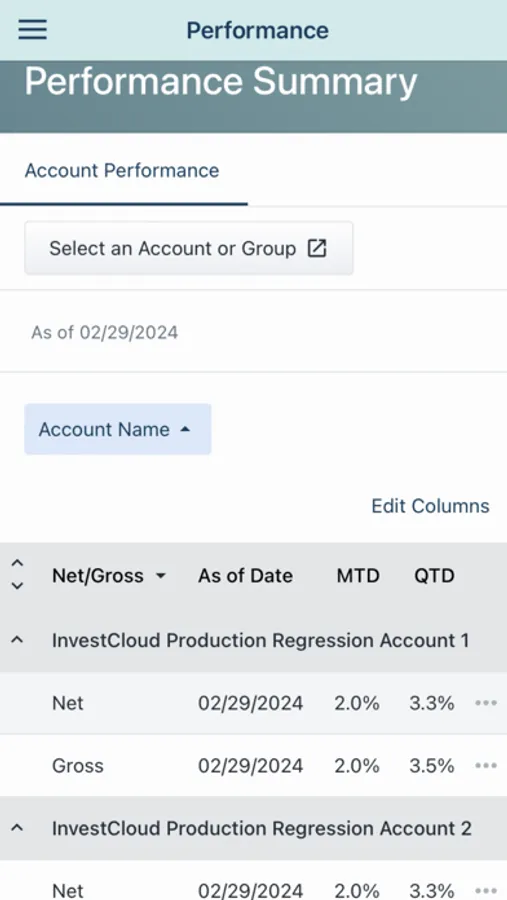Screen dimensions: 507x900
Task: Open the more options menu for Account 1 Net row
Action: (486, 703)
